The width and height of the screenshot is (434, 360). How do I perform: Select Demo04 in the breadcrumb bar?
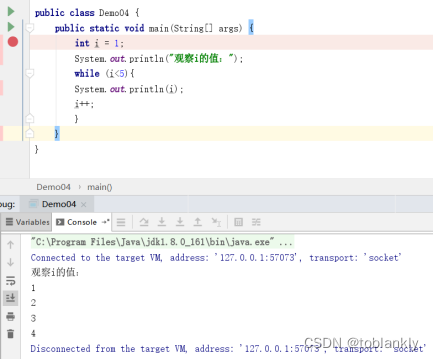coord(53,187)
